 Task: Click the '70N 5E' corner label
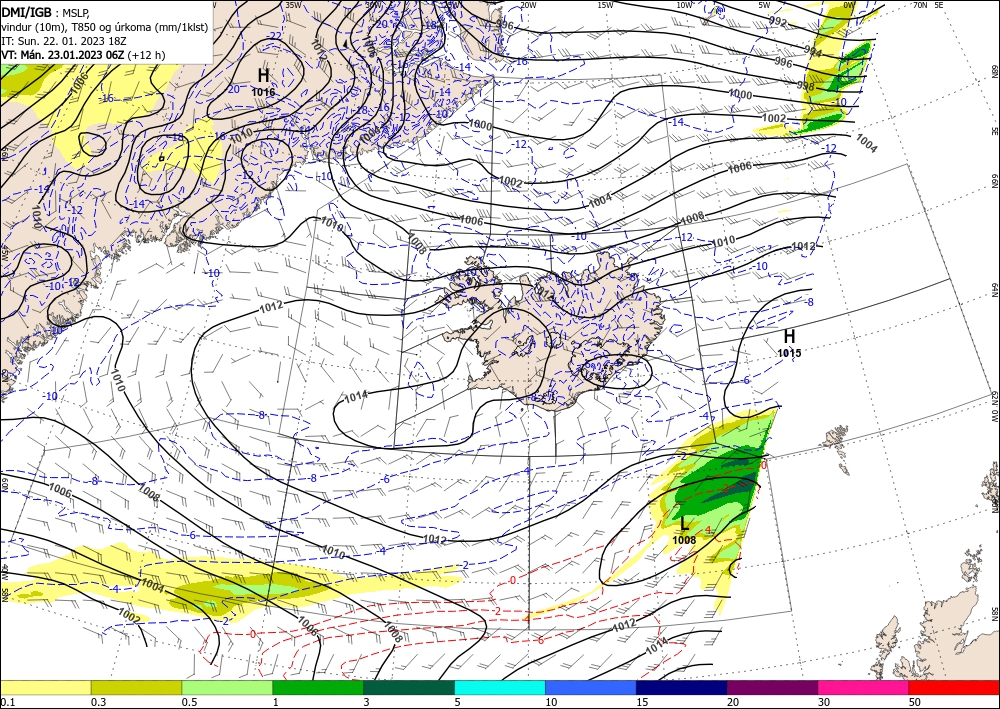pyautogui.click(x=928, y=5)
